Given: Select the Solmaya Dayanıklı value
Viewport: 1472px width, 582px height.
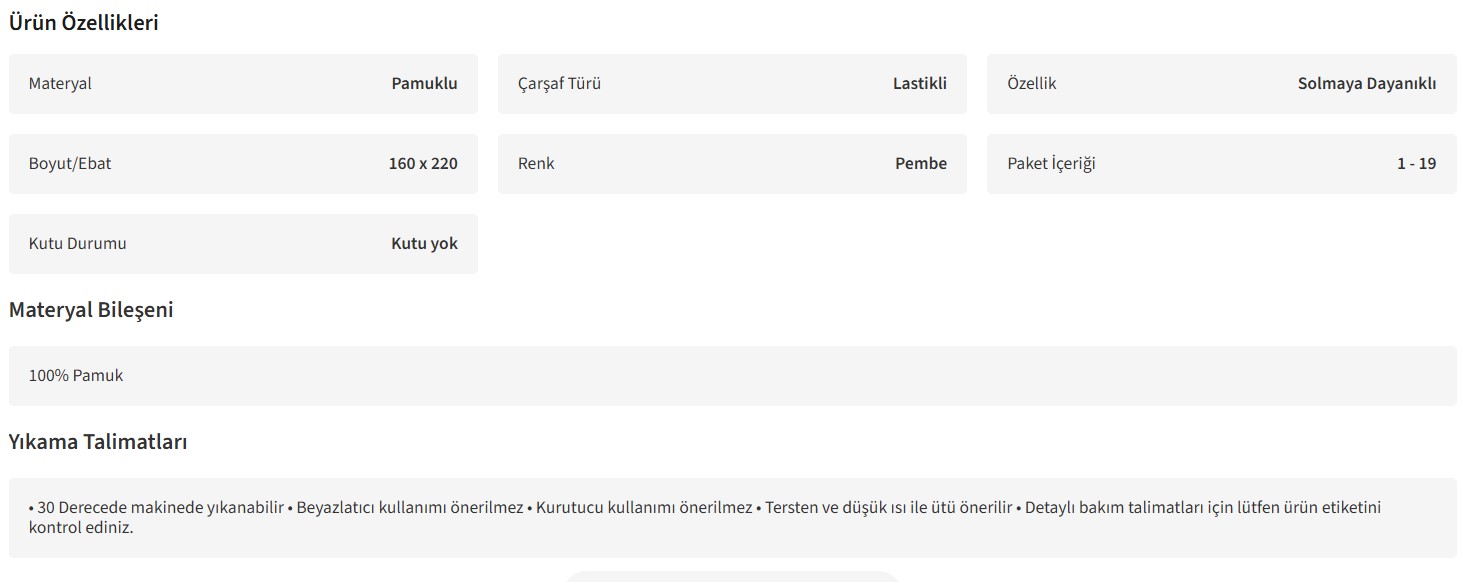Looking at the screenshot, I should pos(1366,84).
